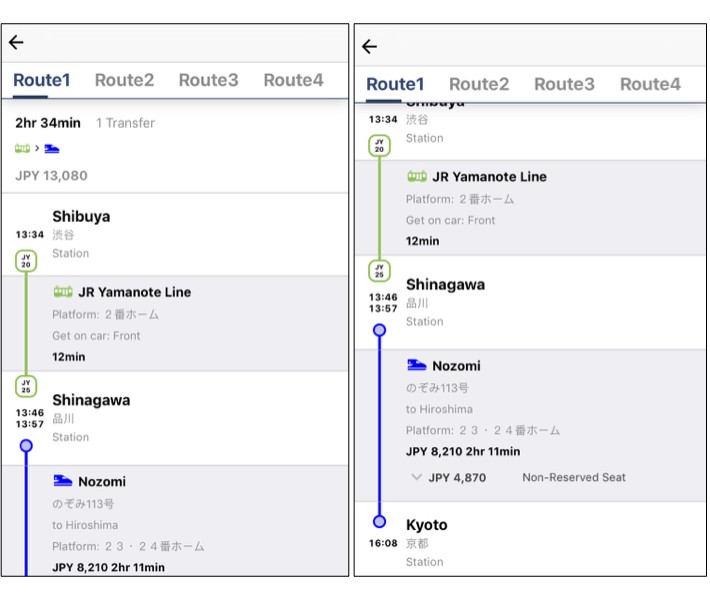This screenshot has height=600, width=710.
Task: Select Route1 tab on left screen
Action: click(42, 80)
